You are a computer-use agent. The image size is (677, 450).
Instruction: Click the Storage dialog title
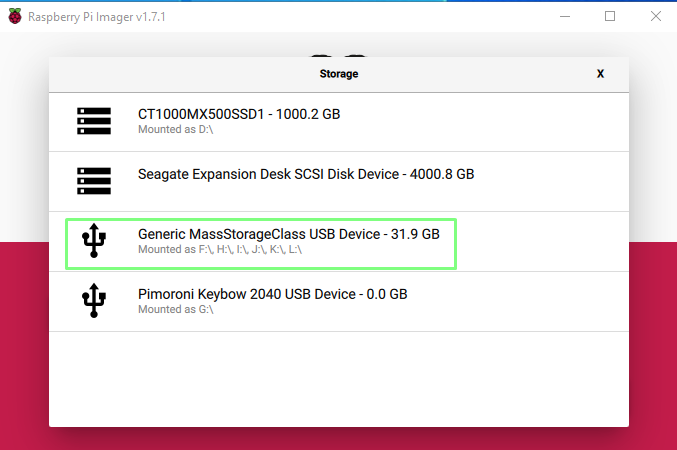(x=339, y=74)
